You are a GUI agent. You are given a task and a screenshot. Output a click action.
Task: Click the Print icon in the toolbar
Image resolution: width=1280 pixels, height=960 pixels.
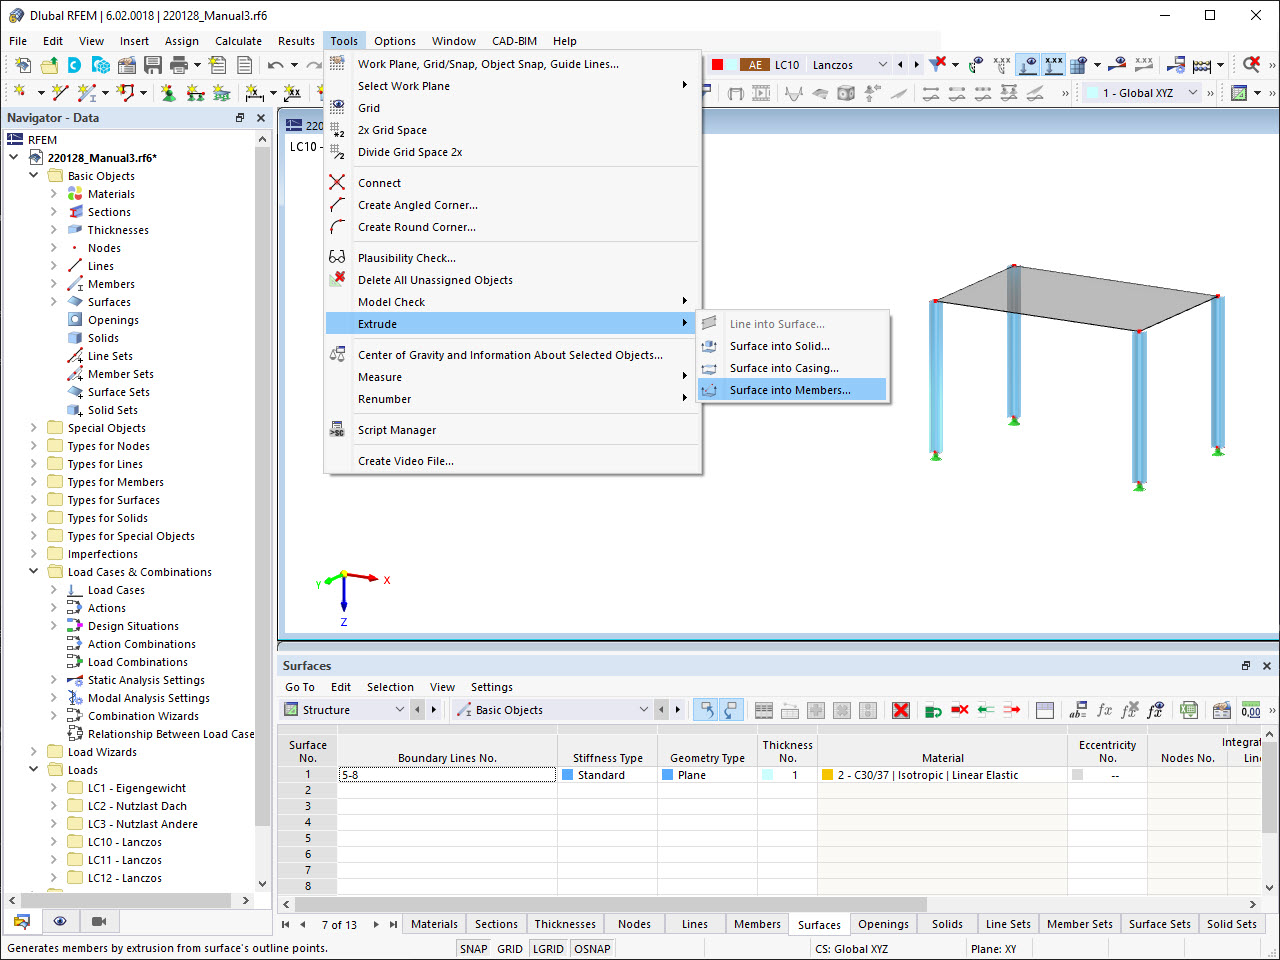coord(179,65)
